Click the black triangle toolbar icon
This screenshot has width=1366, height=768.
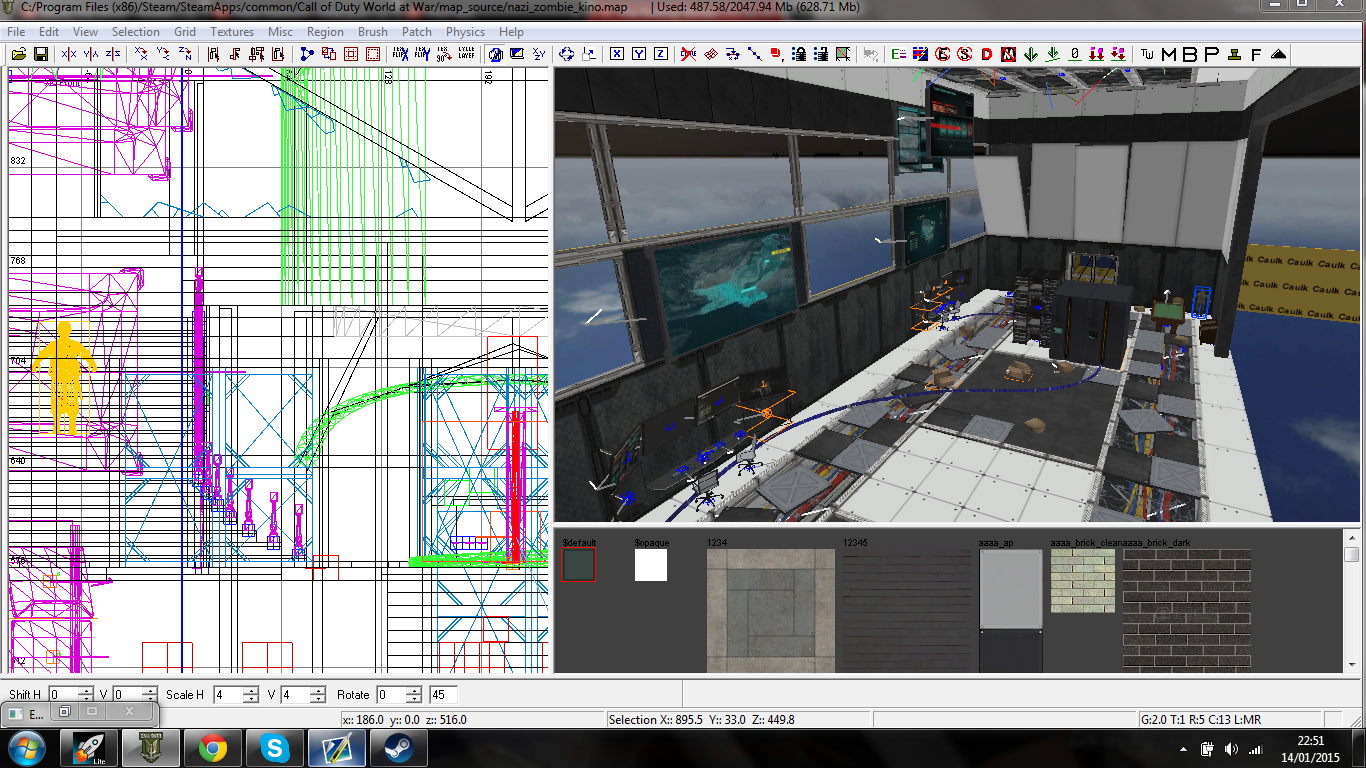point(1278,54)
